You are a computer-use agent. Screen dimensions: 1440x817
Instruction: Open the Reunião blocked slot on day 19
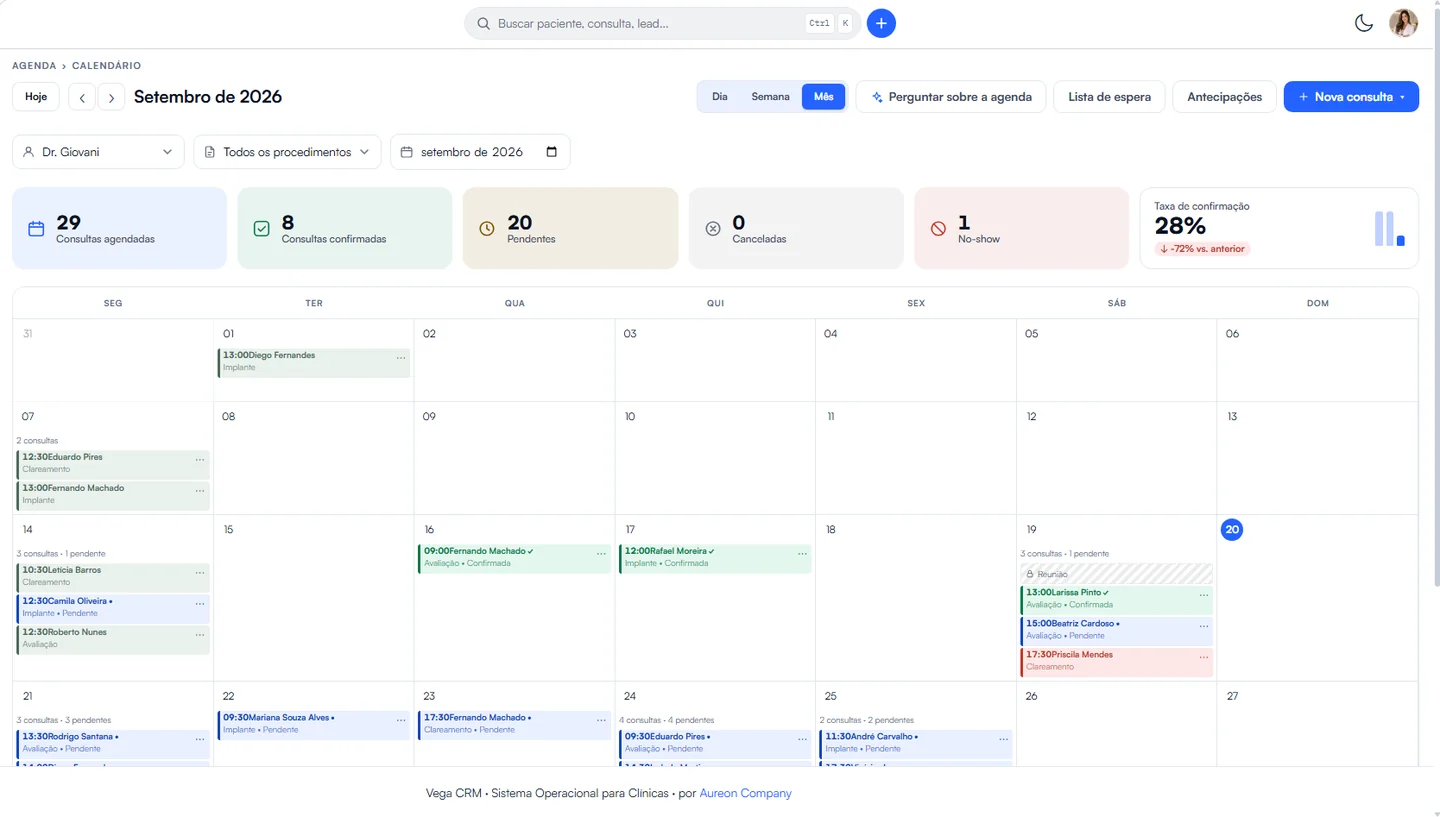[x=1116, y=574]
